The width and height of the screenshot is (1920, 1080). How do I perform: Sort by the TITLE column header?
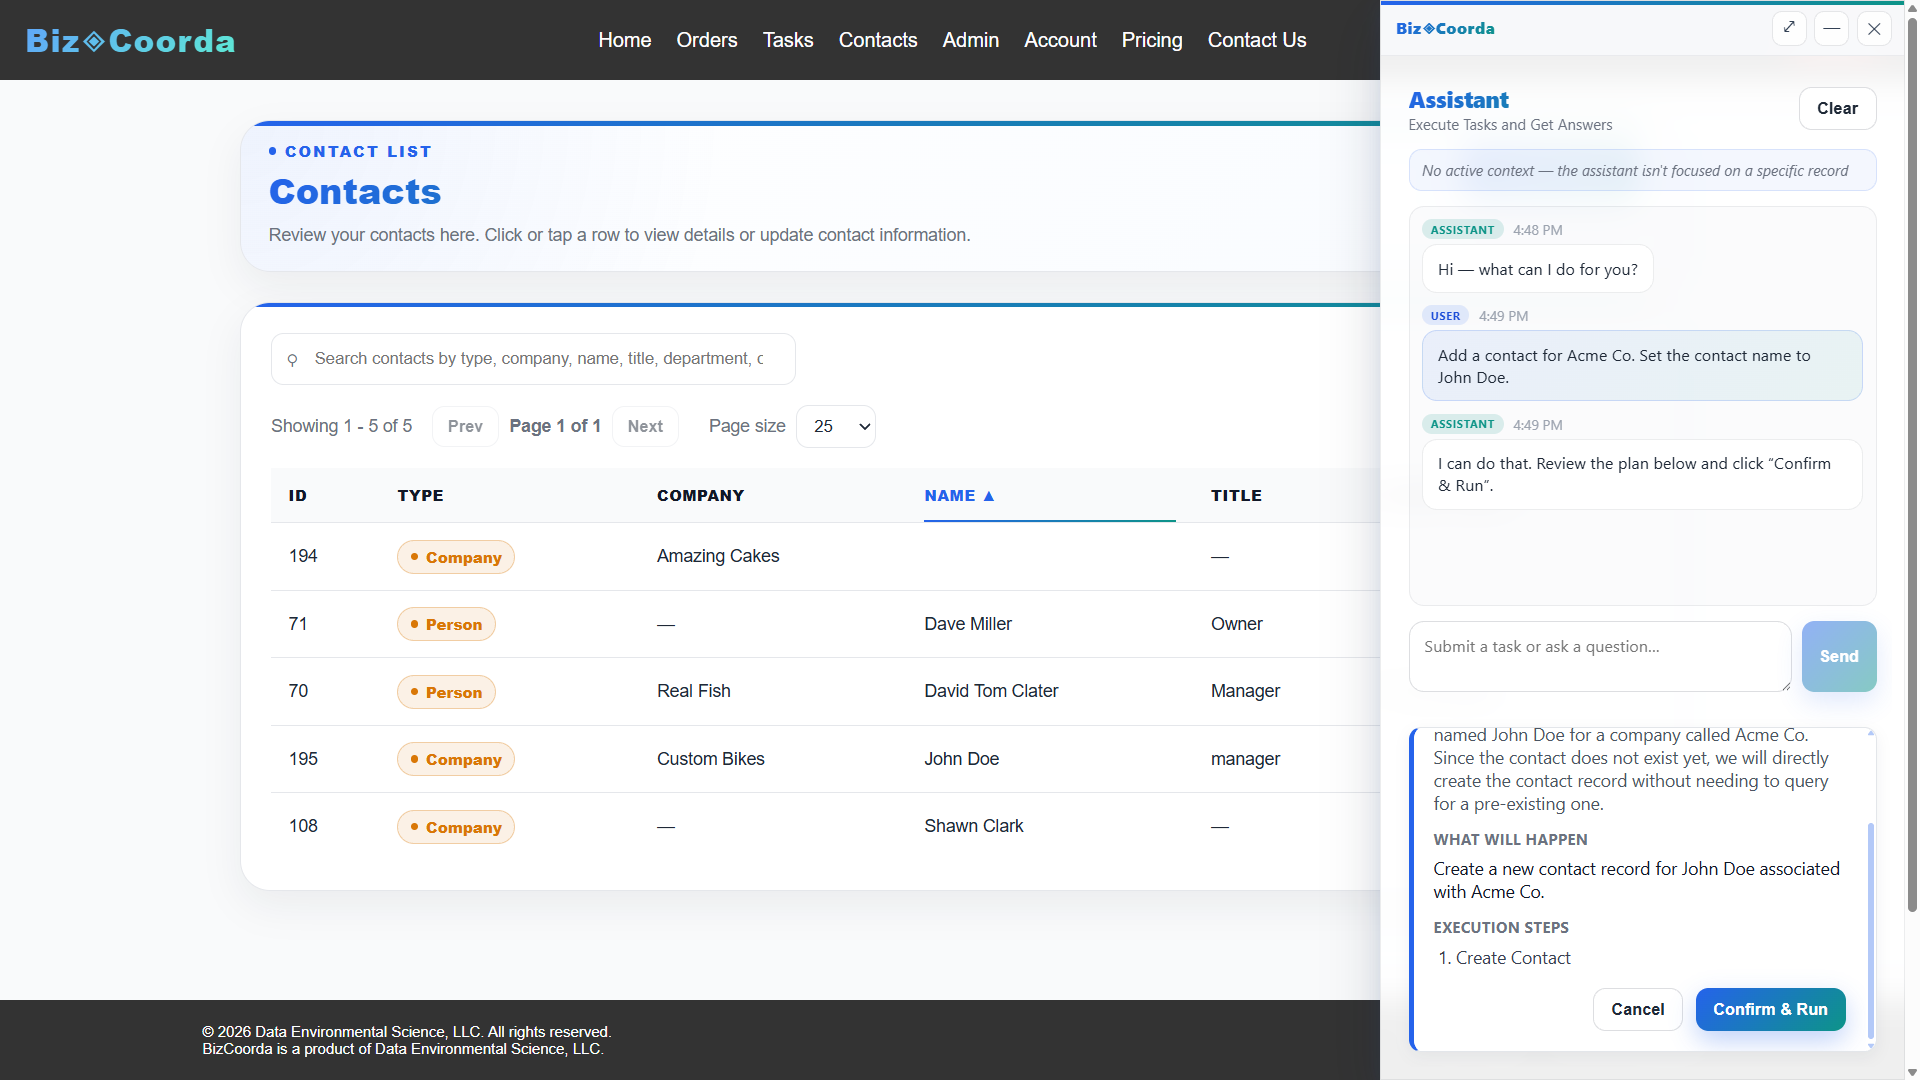1236,495
